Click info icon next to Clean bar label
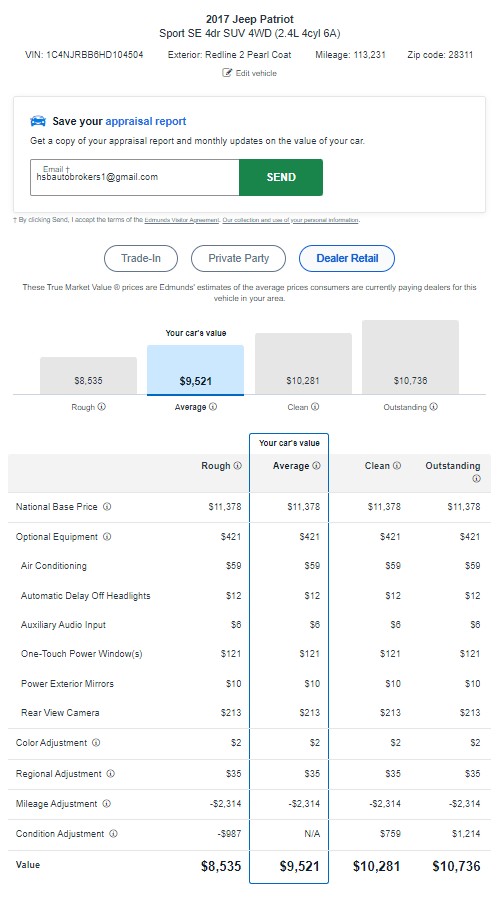The width and height of the screenshot is (499, 899). pos(315,406)
